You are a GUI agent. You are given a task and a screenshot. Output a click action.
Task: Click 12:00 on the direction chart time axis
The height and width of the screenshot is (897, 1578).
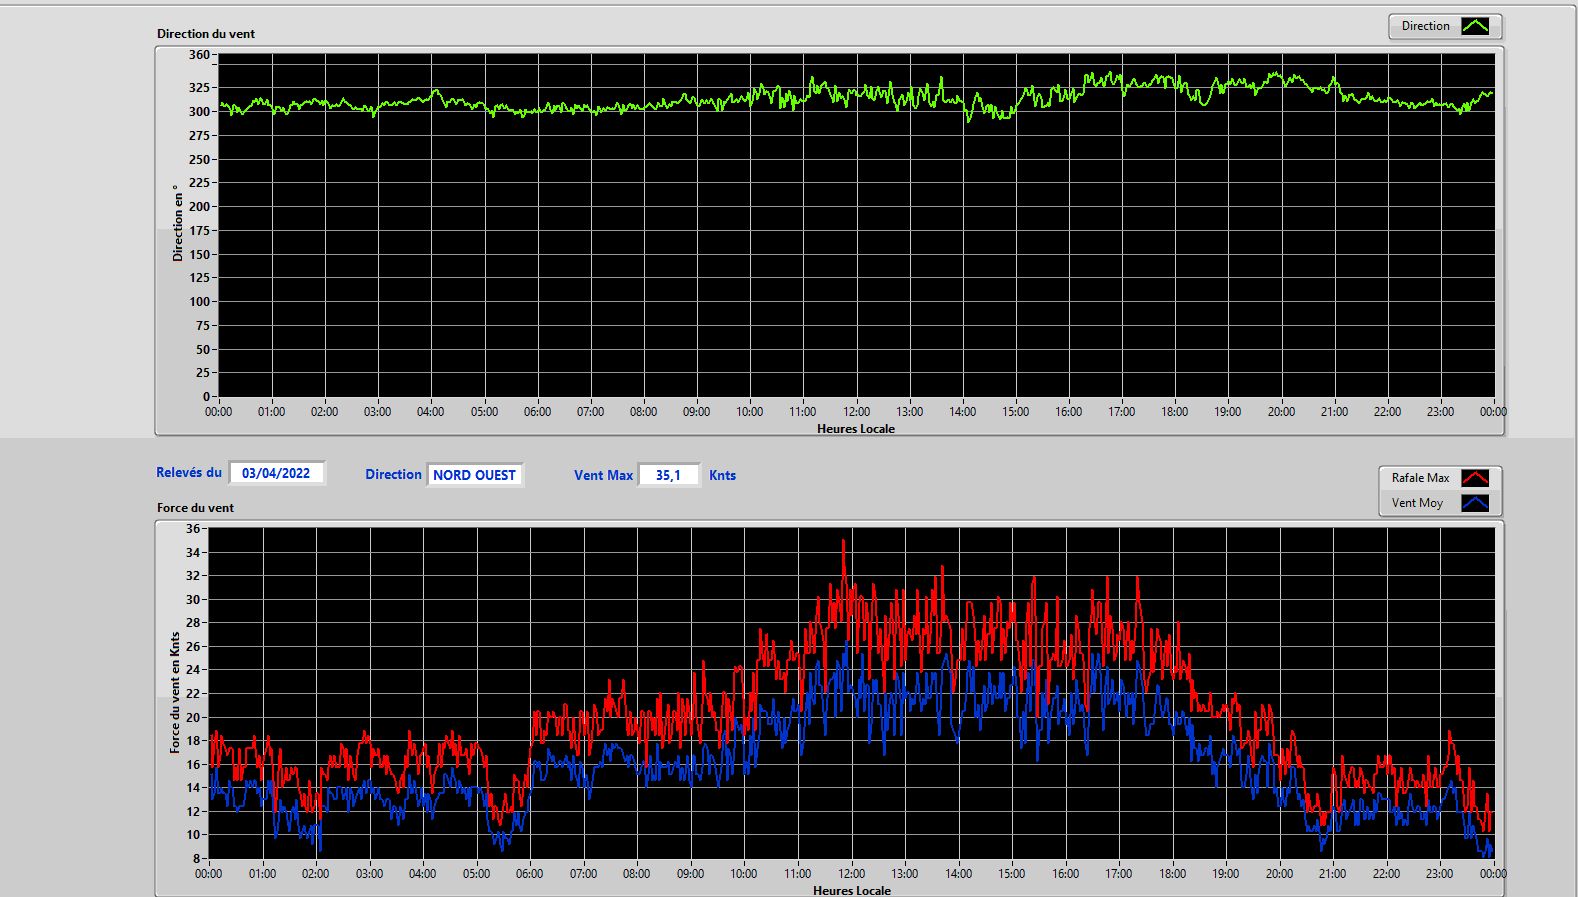(x=856, y=411)
